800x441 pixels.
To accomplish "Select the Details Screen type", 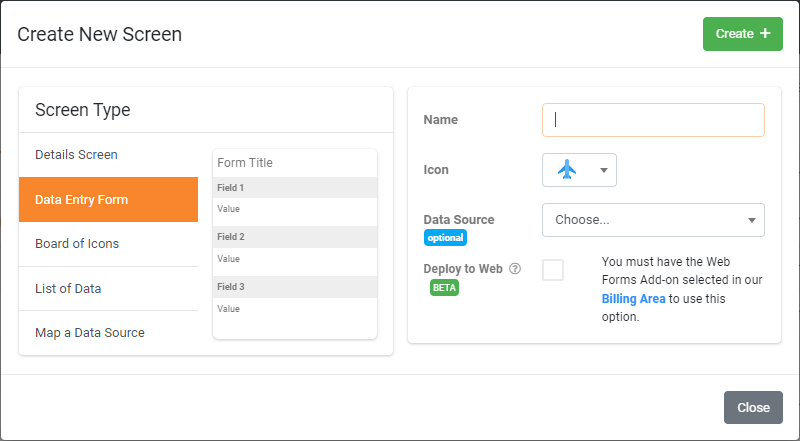I will click(x=108, y=155).
